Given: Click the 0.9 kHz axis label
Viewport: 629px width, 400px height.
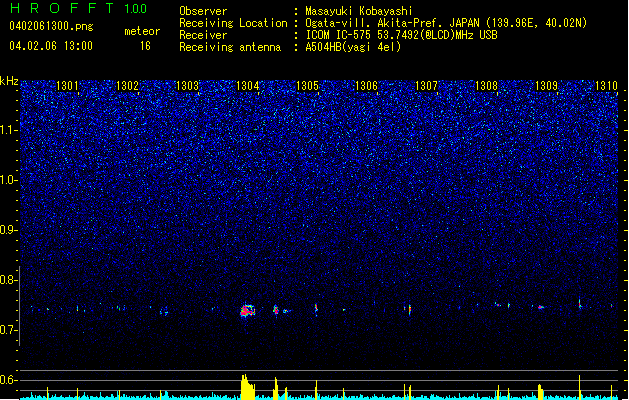Looking at the screenshot, I should [9, 230].
